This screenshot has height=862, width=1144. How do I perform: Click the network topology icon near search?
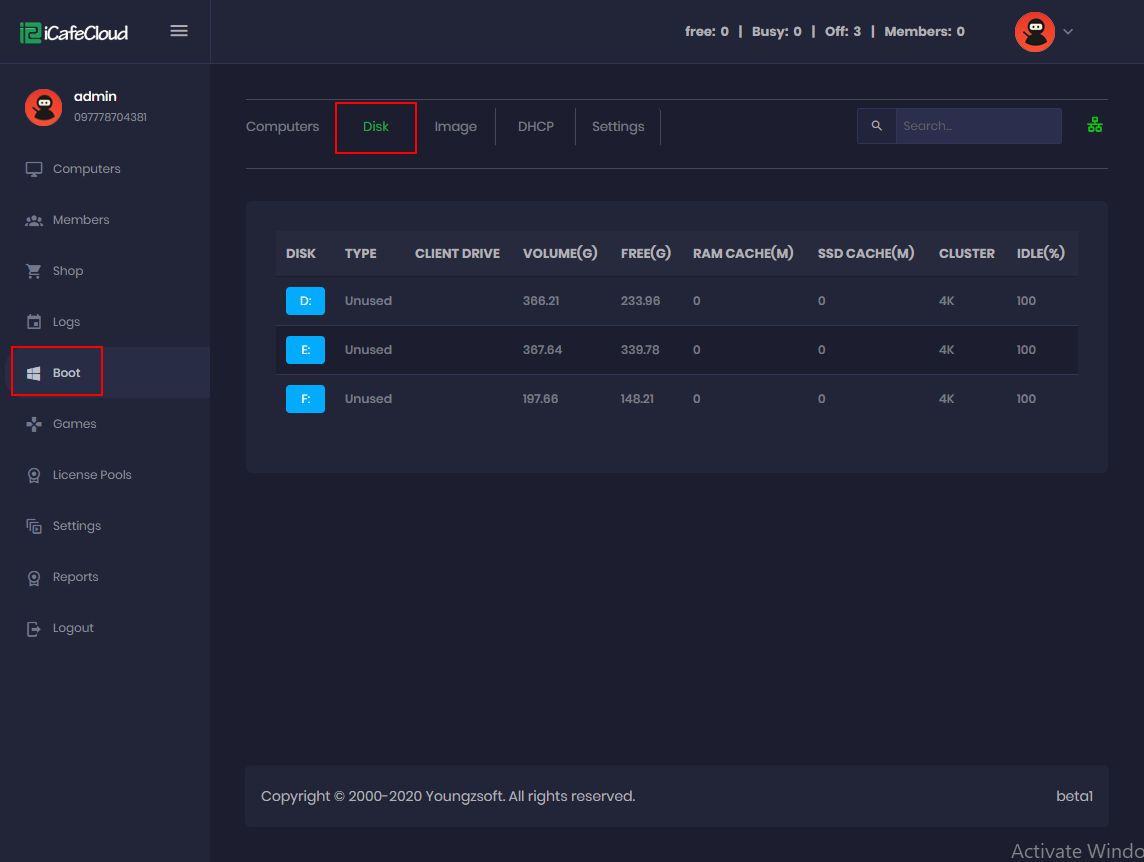(1094, 124)
